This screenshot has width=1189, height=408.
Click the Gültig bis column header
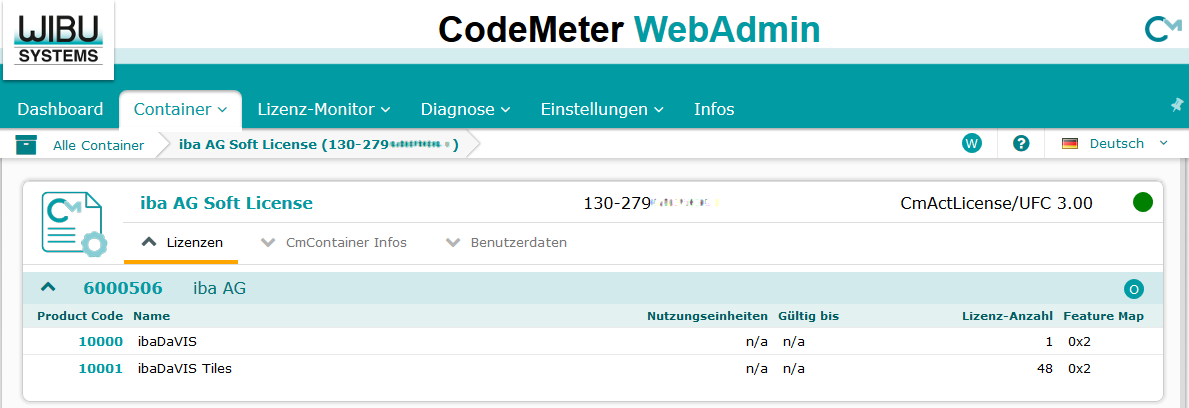click(809, 315)
